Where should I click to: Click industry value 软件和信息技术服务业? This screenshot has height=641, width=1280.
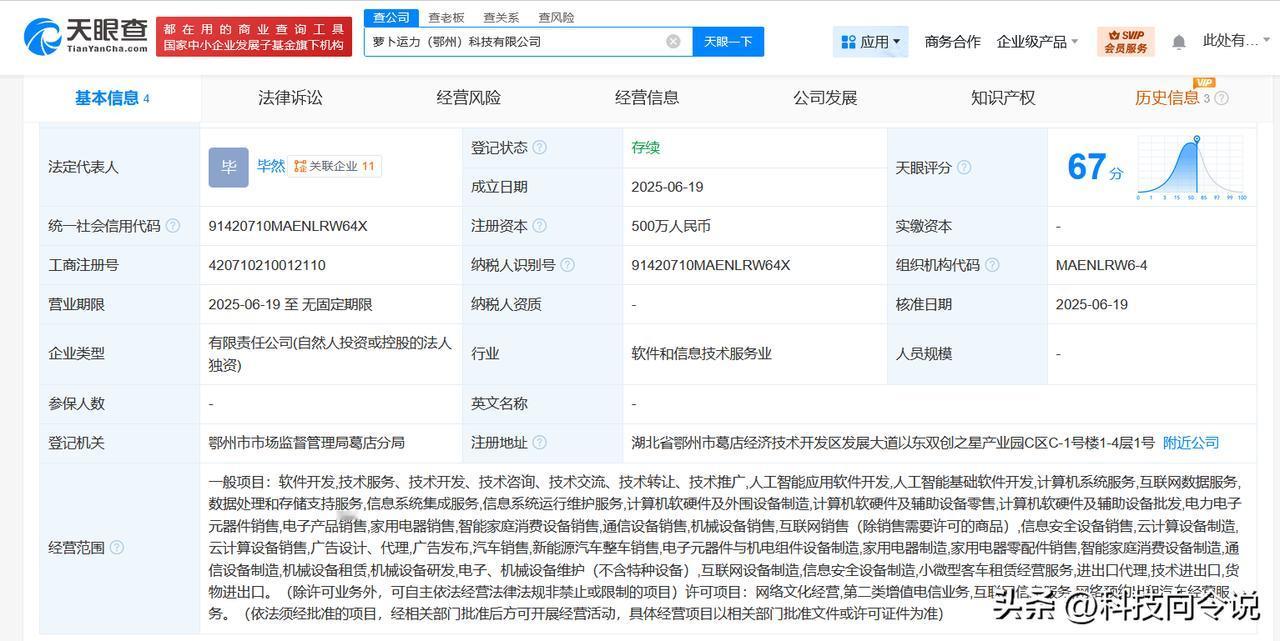701,353
